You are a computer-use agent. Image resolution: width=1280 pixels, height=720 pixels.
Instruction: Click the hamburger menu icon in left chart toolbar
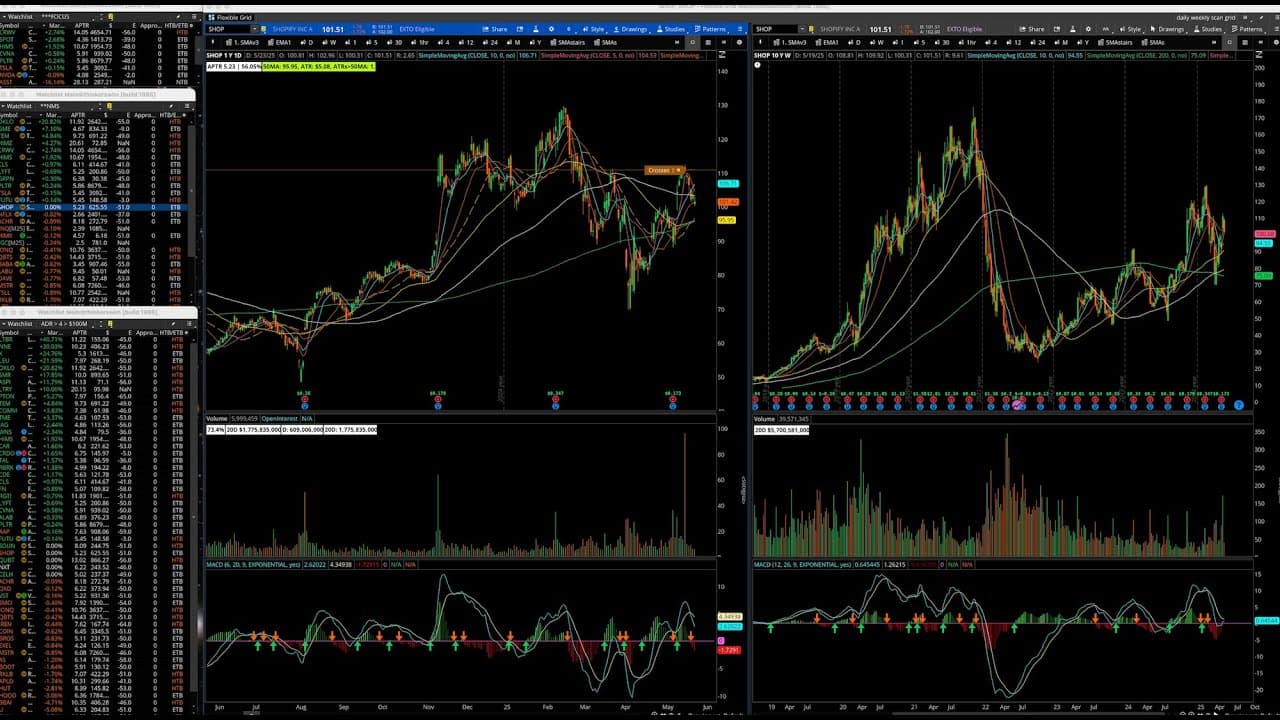click(739, 29)
